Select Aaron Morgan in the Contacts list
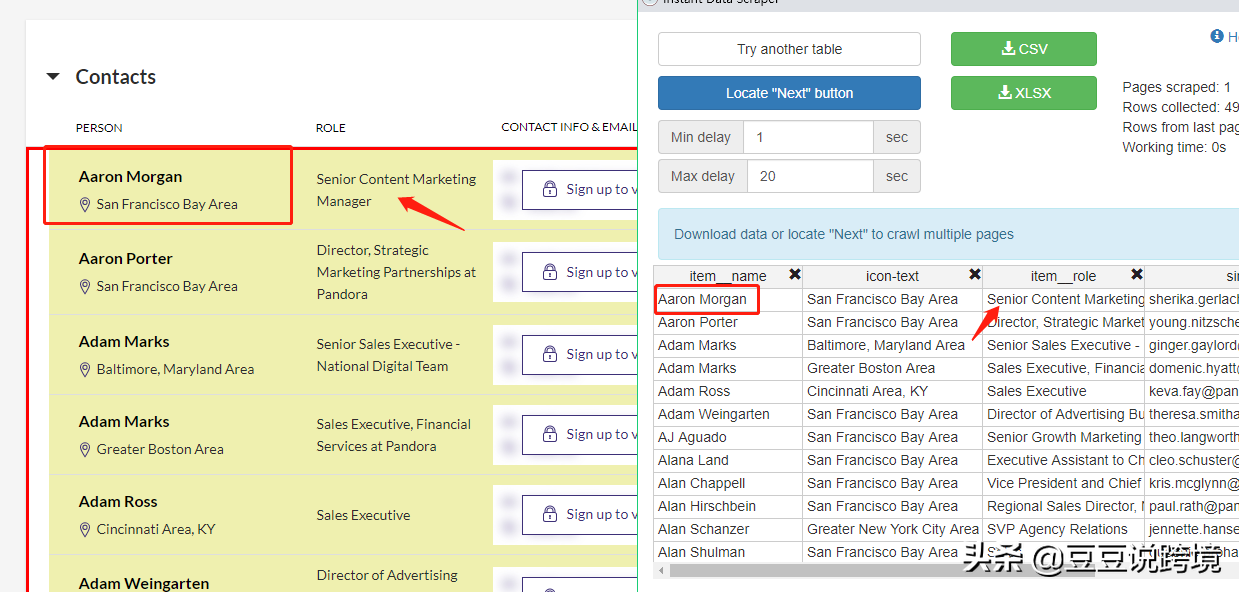The image size is (1239, 592). pyautogui.click(x=130, y=177)
